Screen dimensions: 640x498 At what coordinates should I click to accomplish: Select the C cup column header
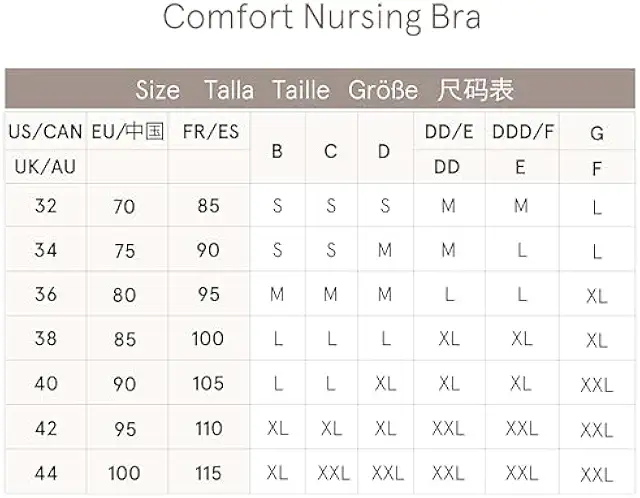[x=331, y=153]
